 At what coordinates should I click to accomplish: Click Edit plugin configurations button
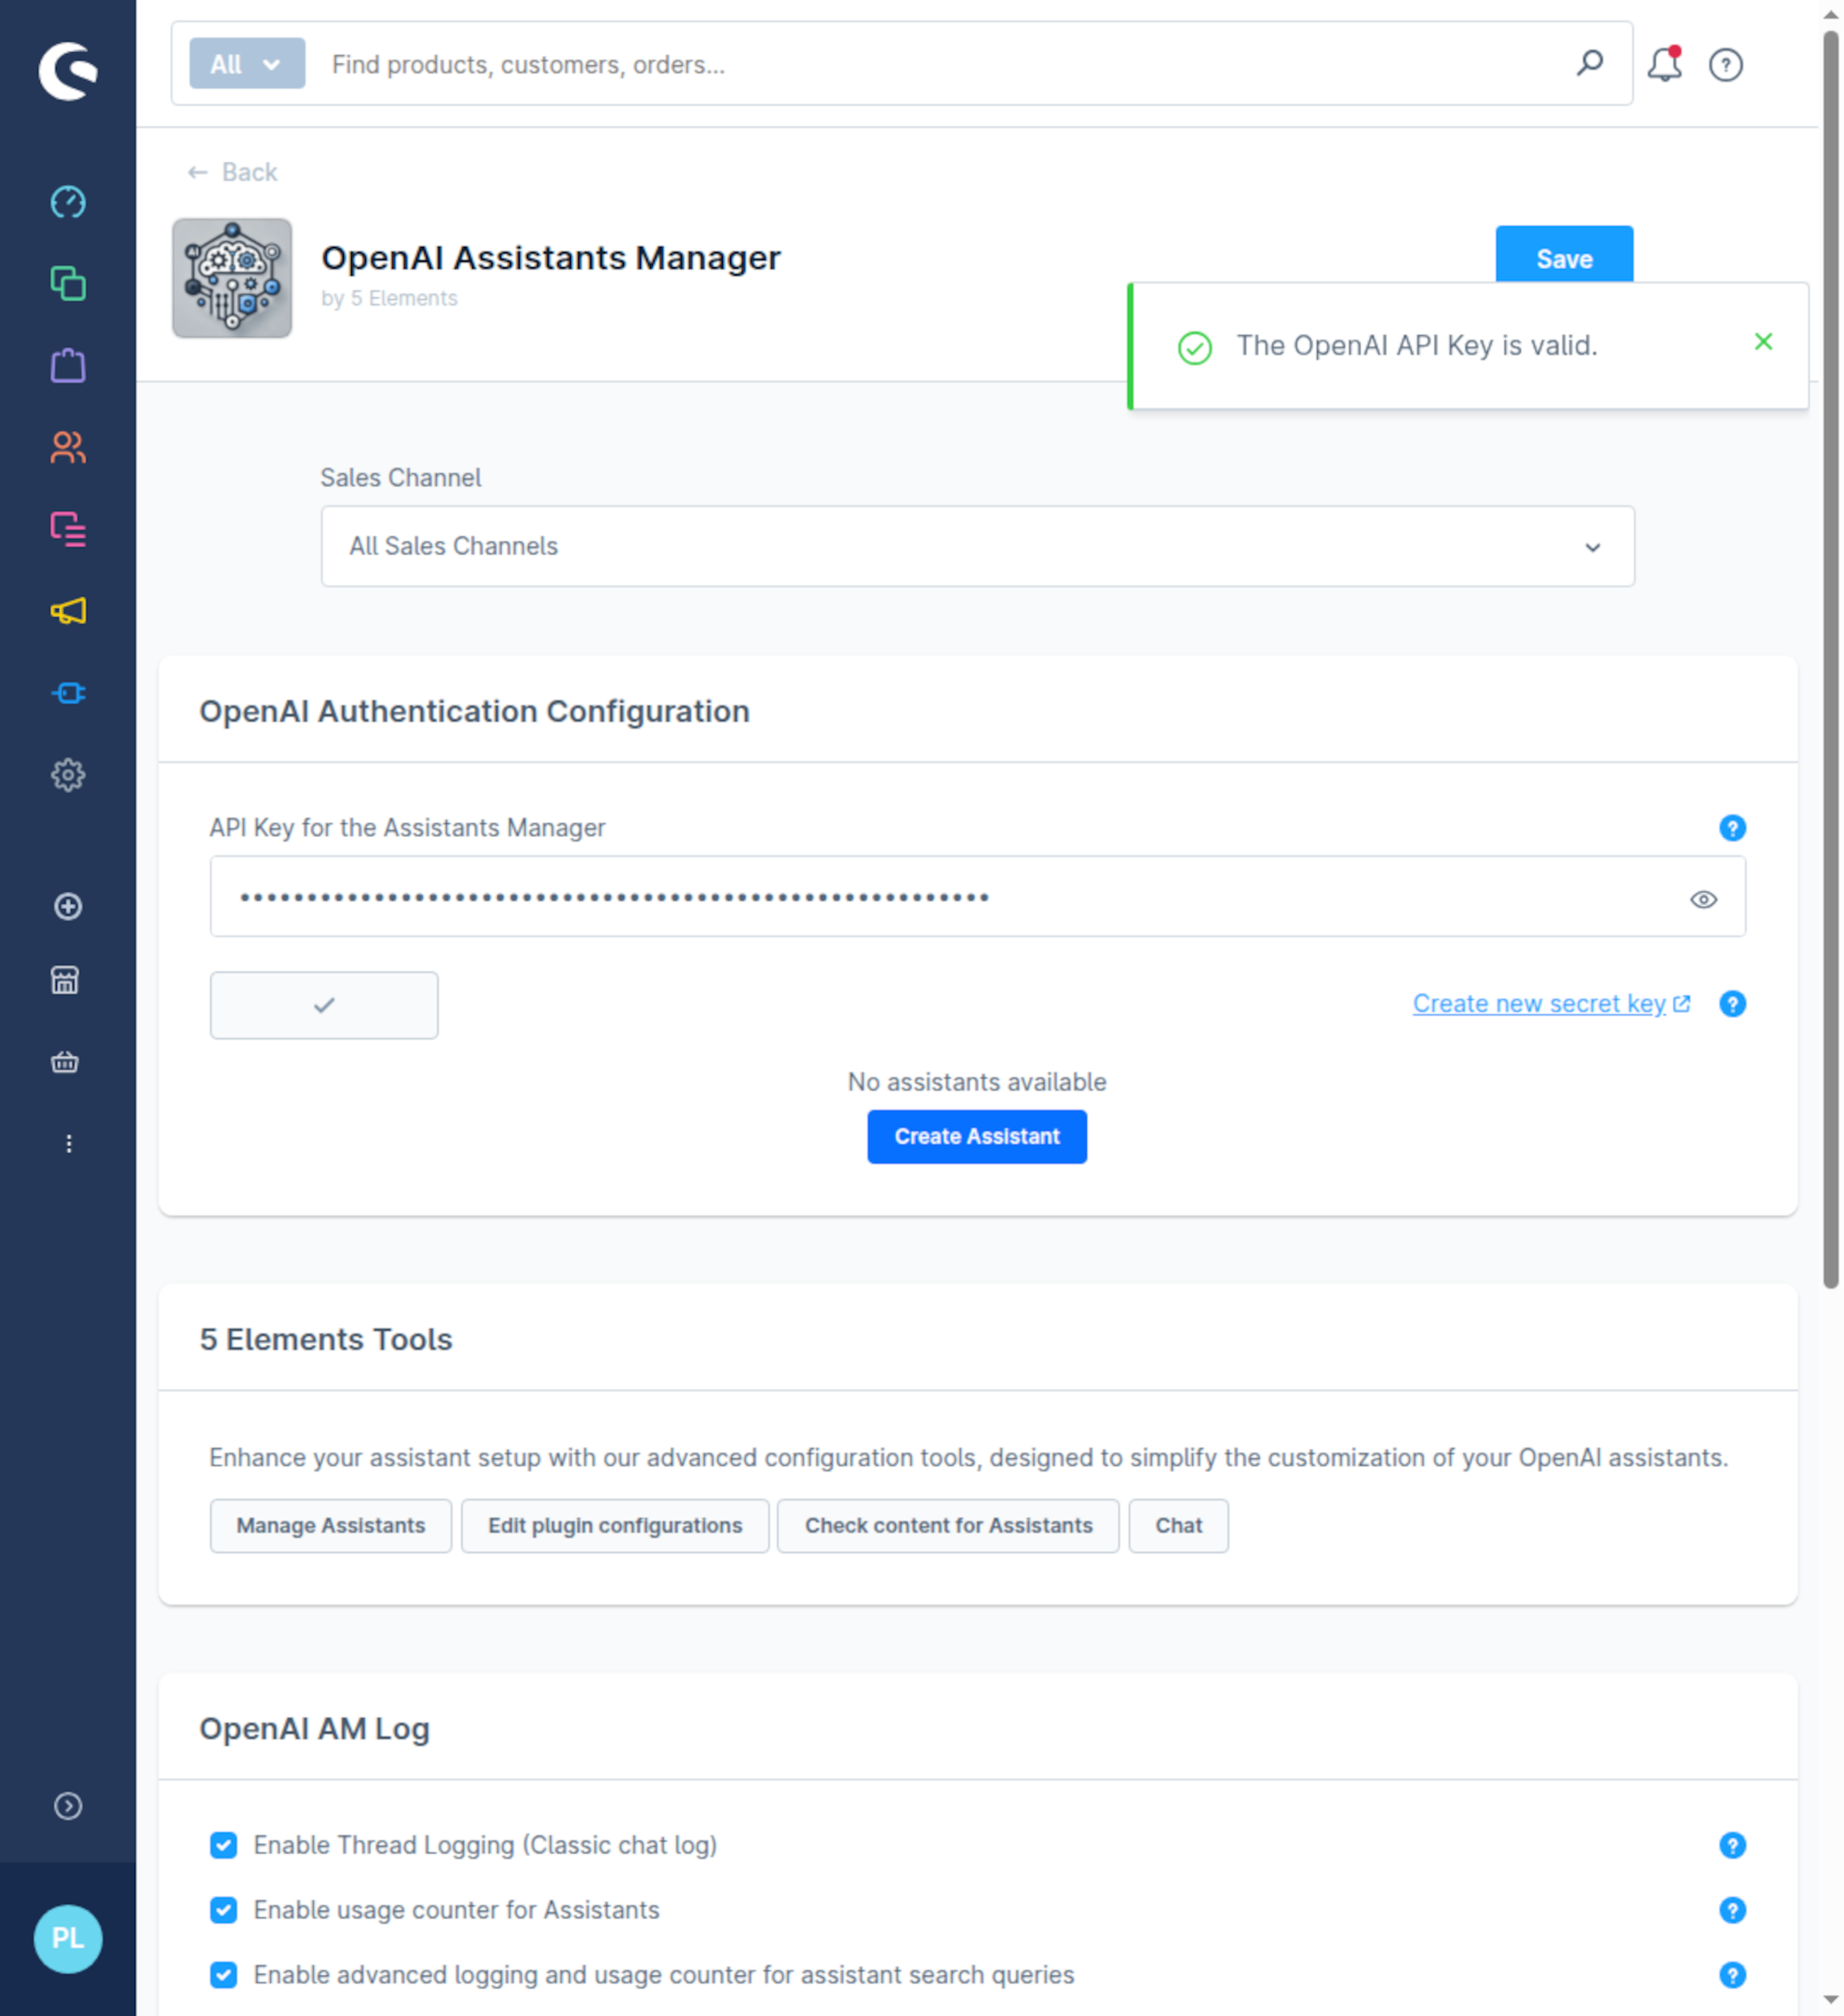pos(615,1526)
